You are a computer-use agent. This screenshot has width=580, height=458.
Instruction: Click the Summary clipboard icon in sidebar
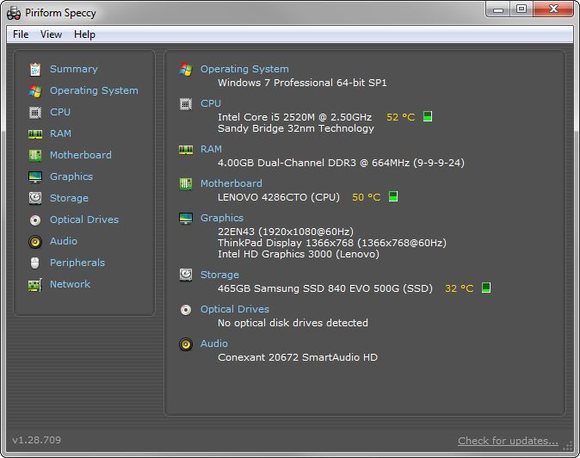click(35, 69)
